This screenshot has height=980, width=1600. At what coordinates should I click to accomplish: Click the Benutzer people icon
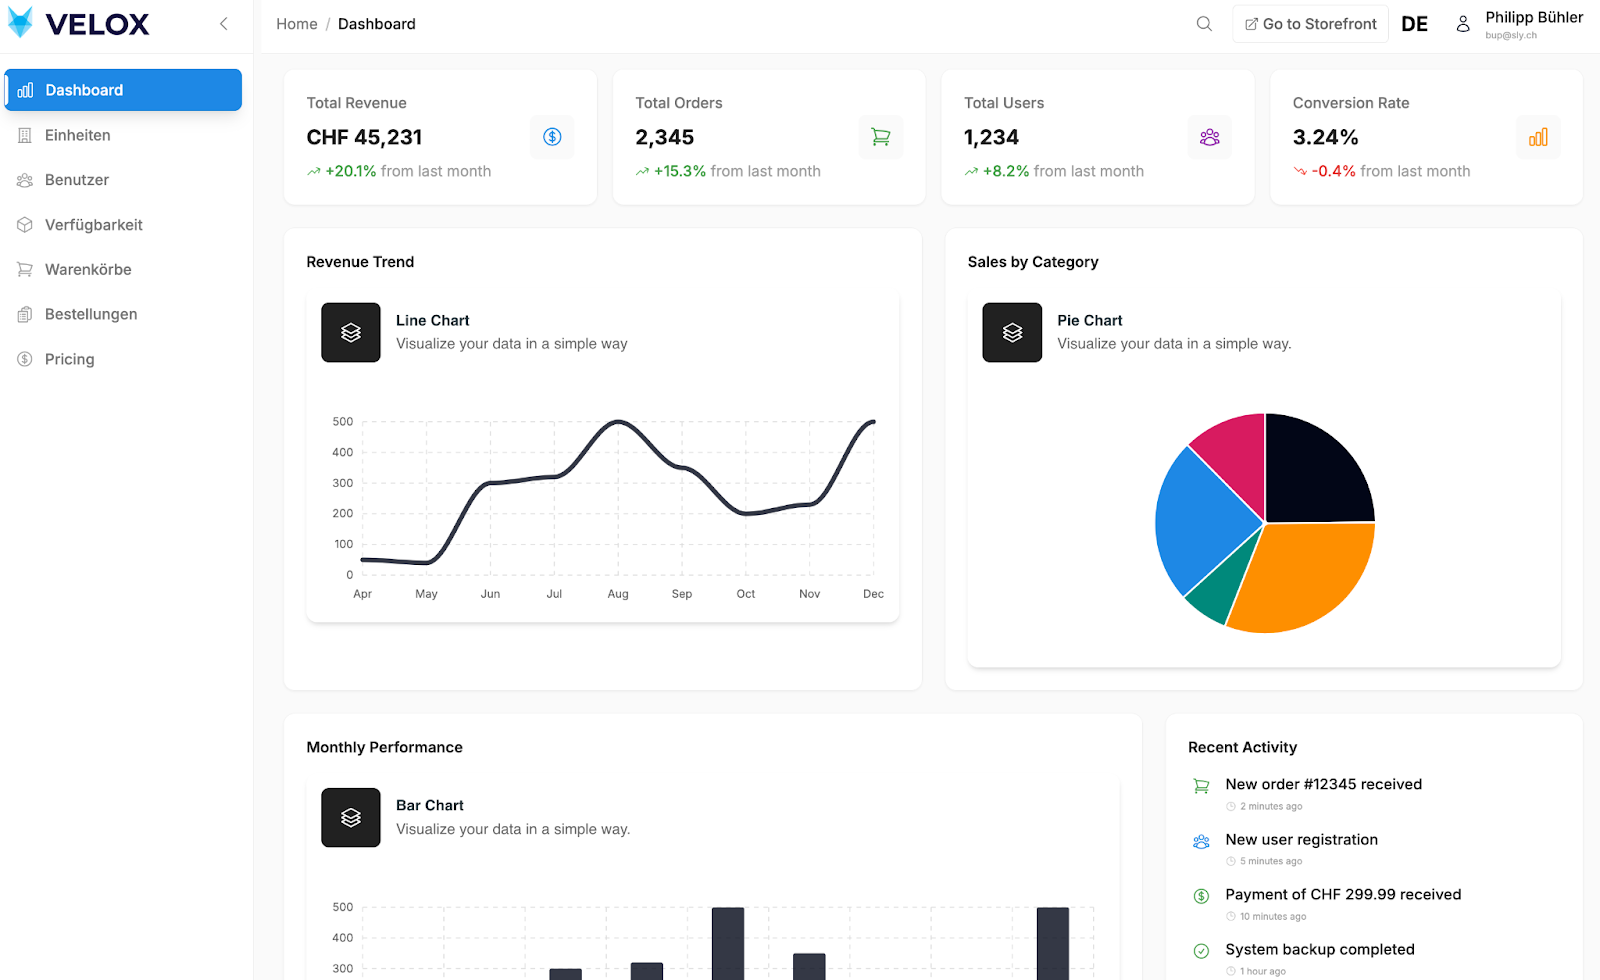25,180
